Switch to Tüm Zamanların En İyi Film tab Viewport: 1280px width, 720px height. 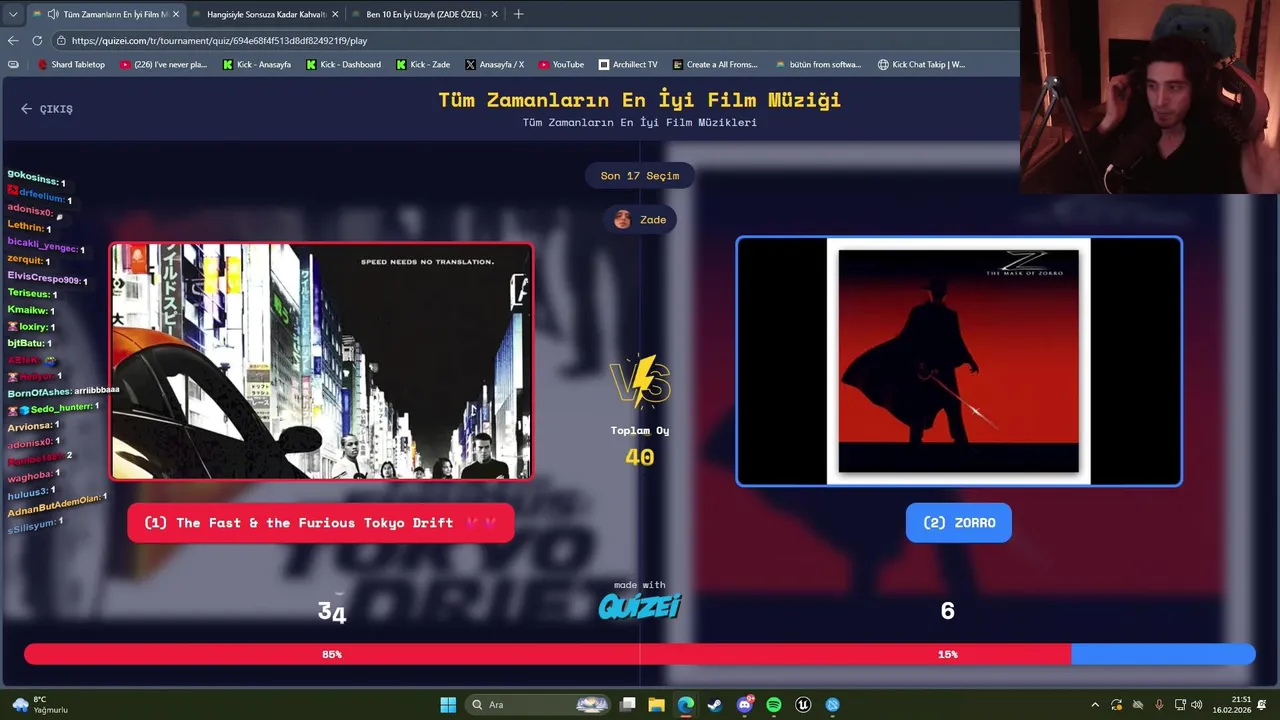point(108,14)
